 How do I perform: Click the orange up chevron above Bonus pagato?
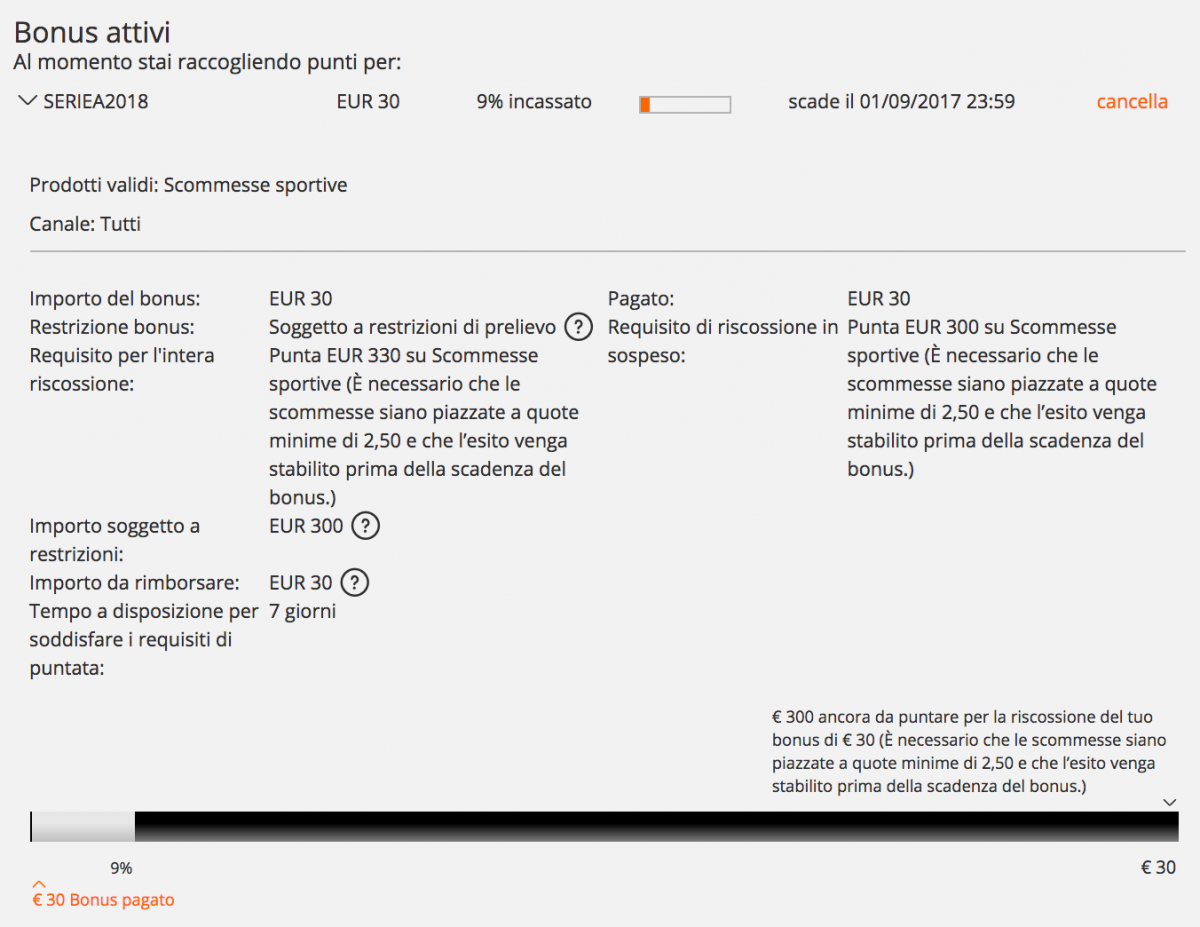(38, 883)
